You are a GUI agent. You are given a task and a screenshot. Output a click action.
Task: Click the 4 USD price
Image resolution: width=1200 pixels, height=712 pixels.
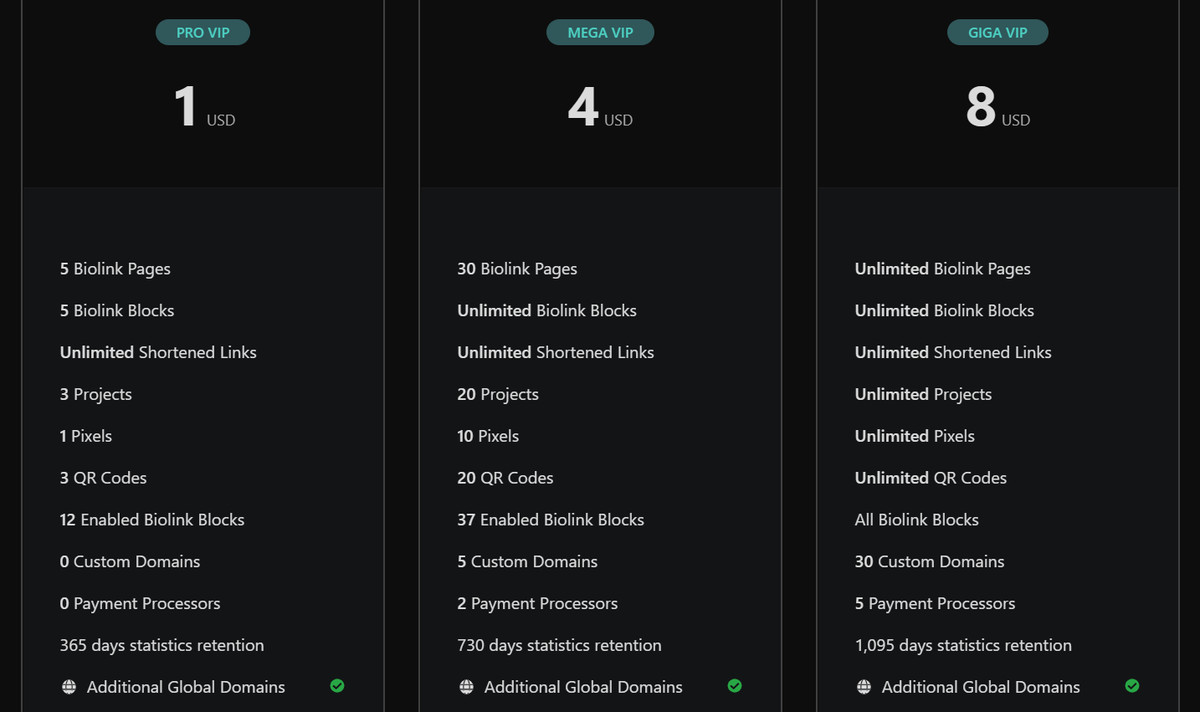point(600,108)
